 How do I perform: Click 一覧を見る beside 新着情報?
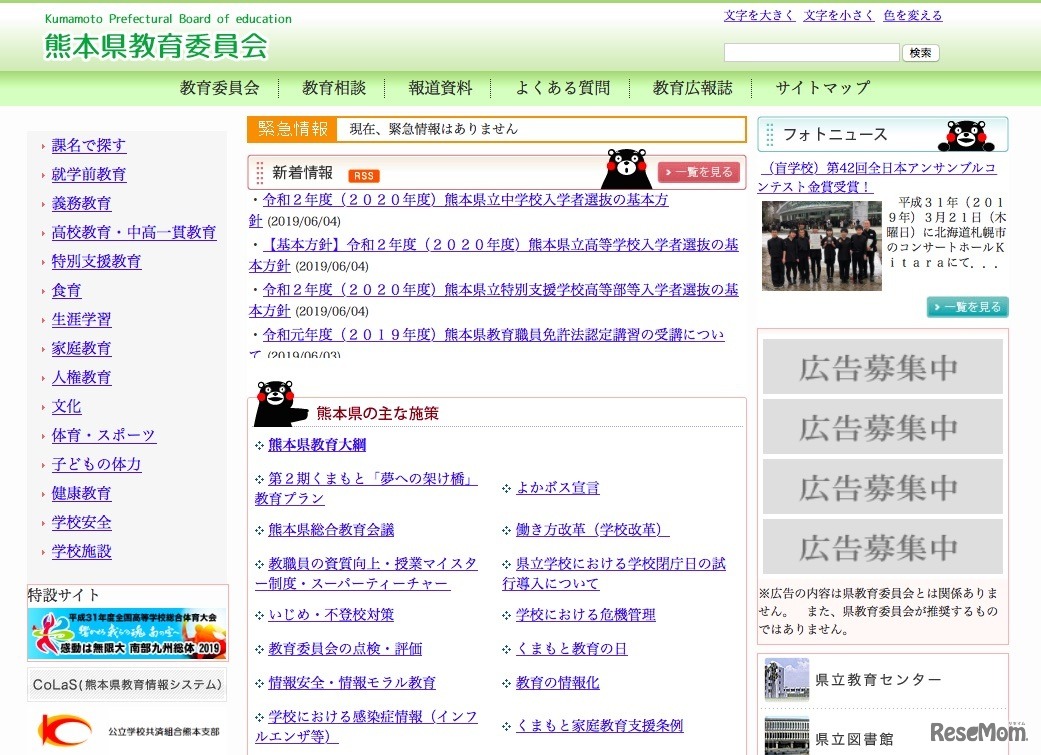click(x=699, y=172)
